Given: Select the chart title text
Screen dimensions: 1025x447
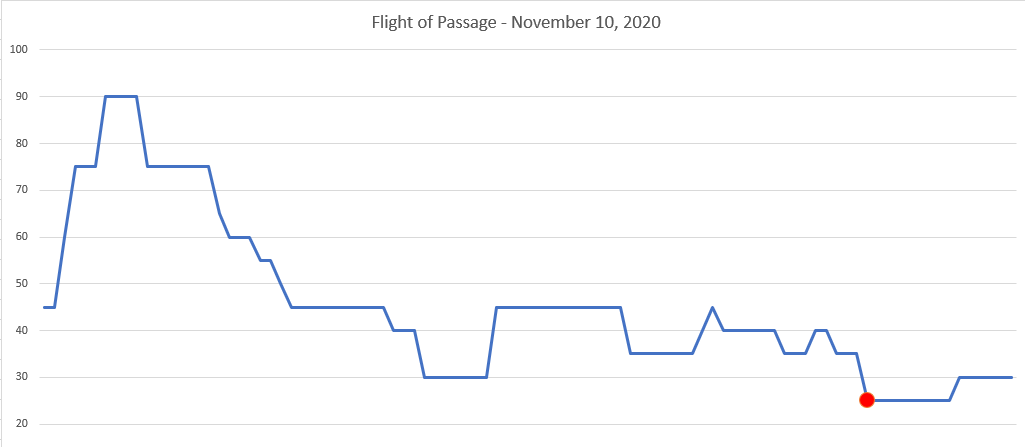Looking at the screenshot, I should tap(516, 22).
